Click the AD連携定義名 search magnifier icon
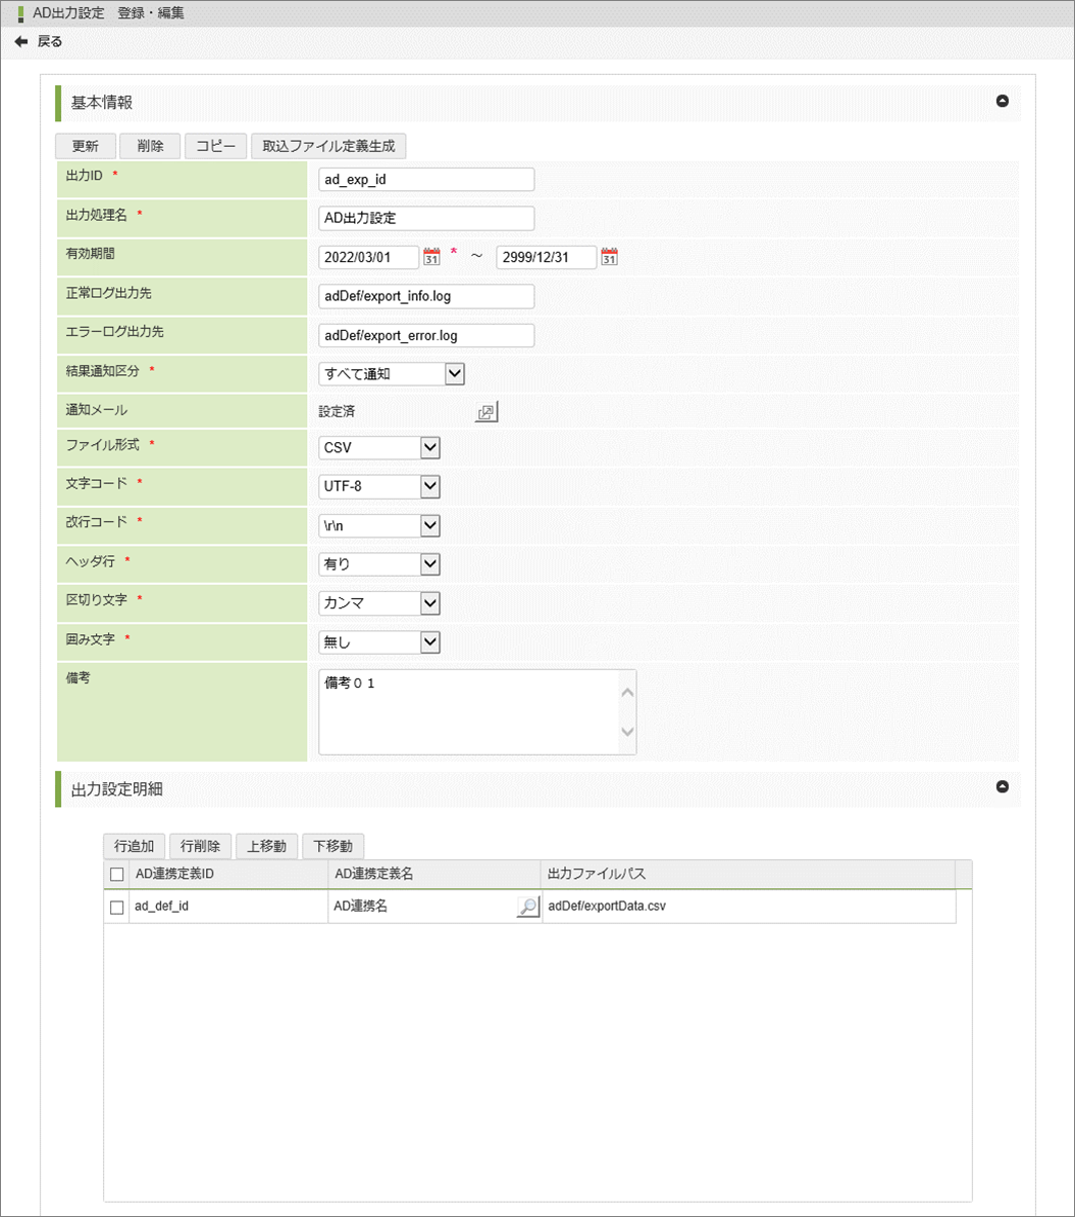This screenshot has height=1217, width=1075. click(527, 907)
